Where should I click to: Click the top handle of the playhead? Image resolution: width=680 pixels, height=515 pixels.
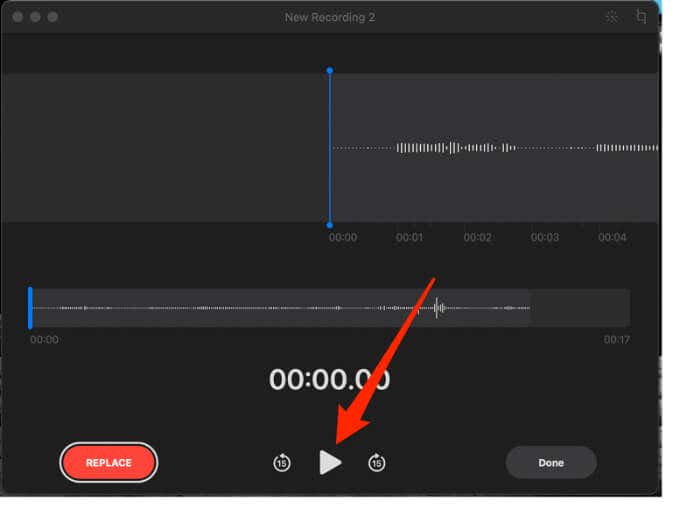tap(329, 71)
